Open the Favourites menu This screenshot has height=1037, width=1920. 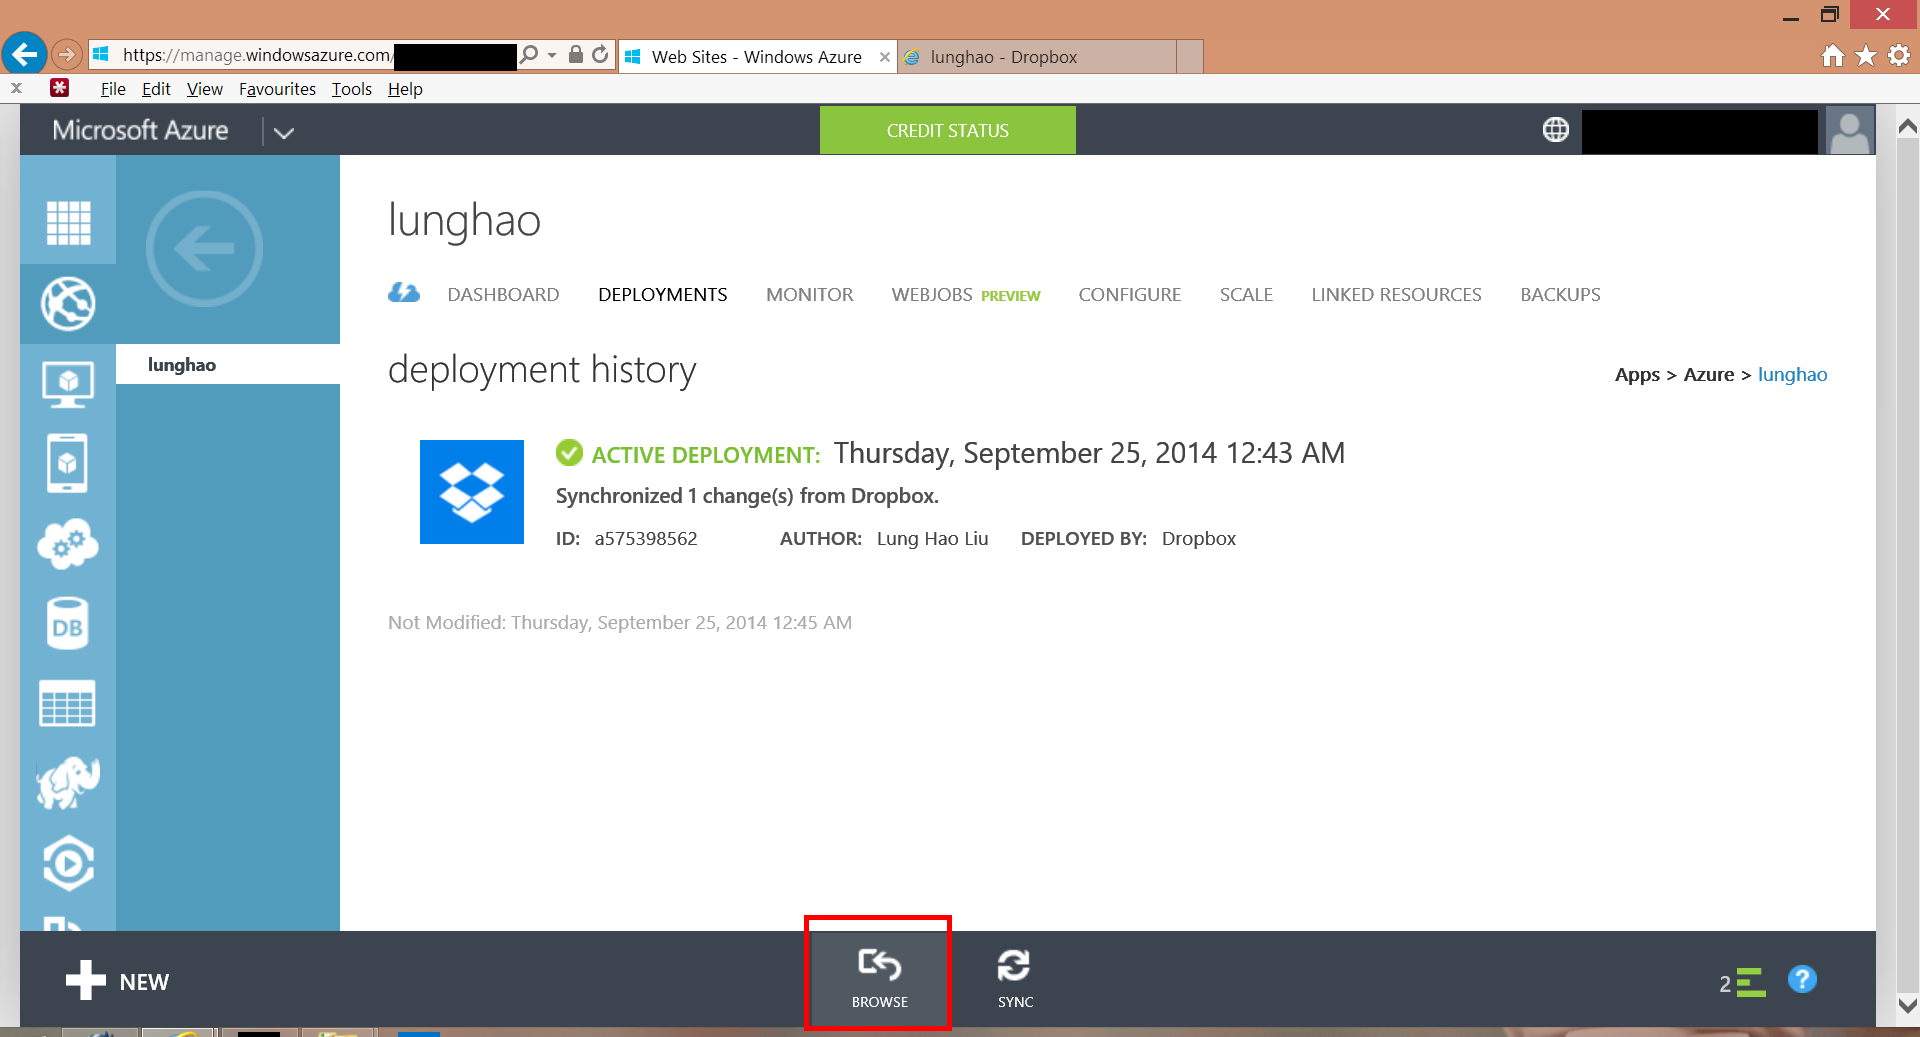click(277, 89)
